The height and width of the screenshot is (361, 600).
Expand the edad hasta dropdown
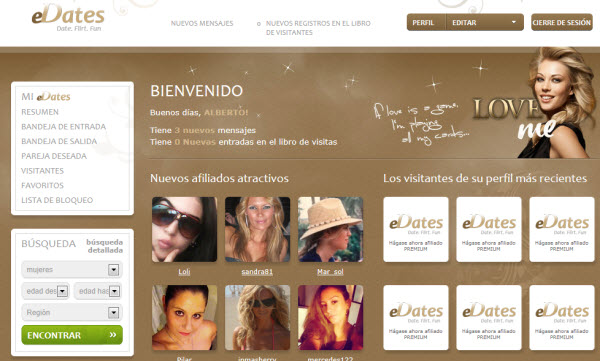pyautogui.click(x=98, y=291)
